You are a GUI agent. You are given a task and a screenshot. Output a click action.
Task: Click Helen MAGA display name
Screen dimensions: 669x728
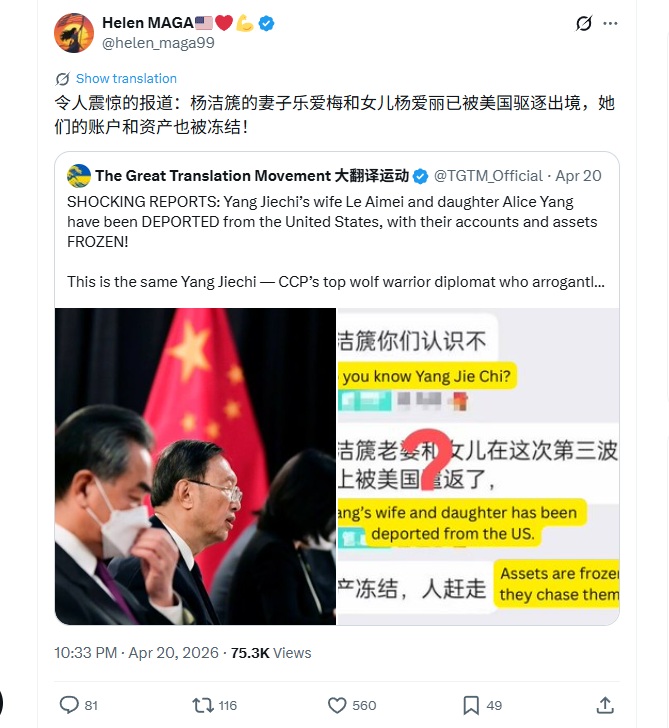click(x=148, y=22)
